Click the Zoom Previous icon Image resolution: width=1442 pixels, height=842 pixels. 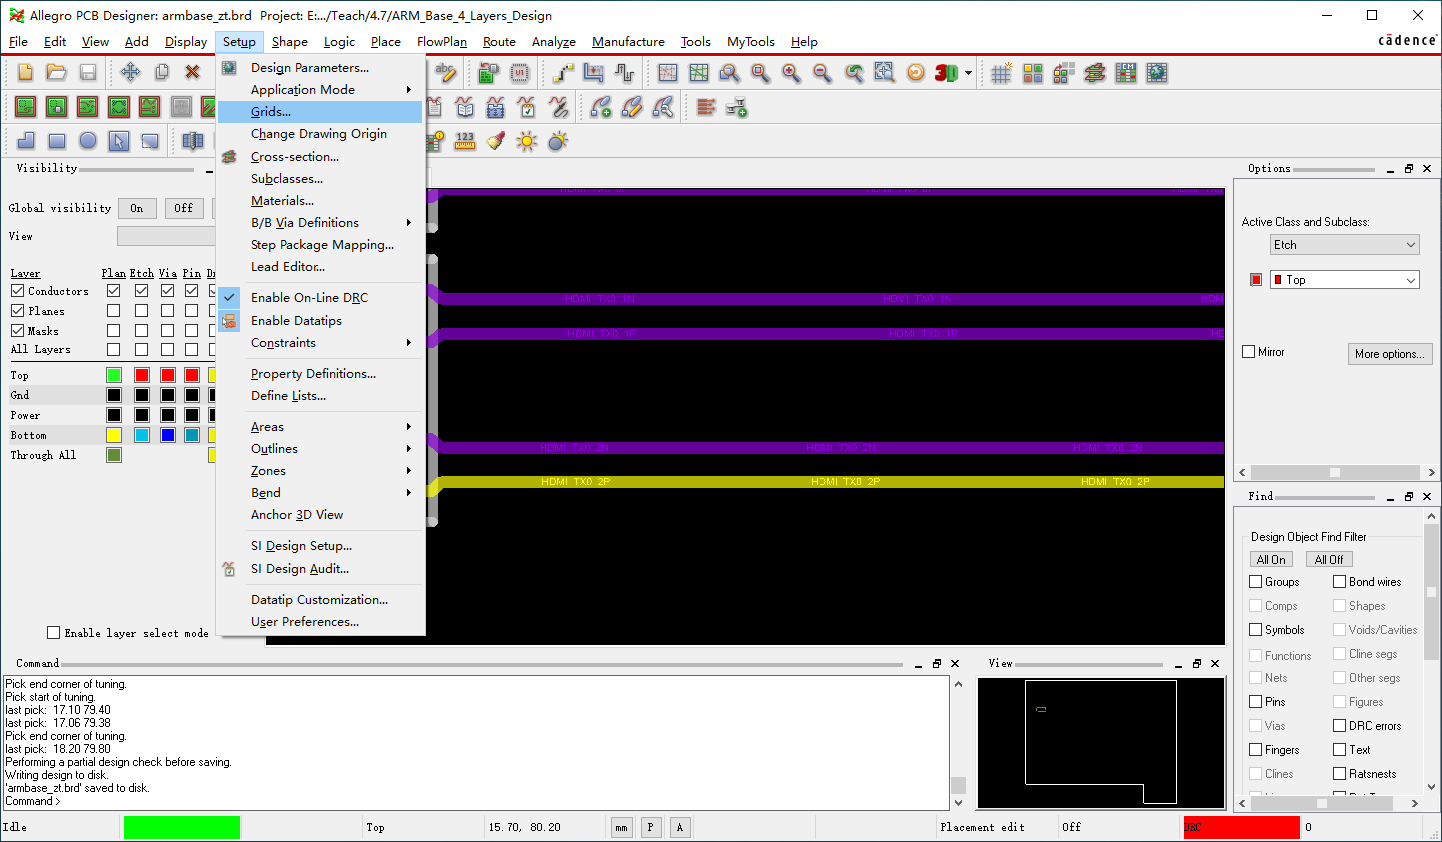853,72
